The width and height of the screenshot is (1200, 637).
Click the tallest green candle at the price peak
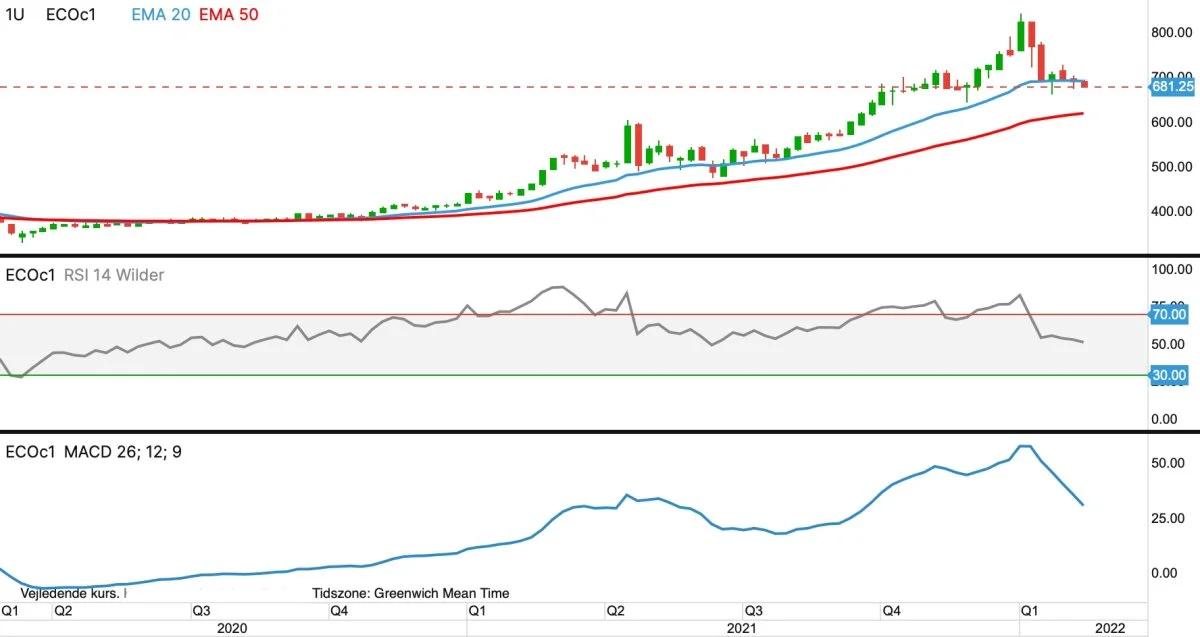1020,35
